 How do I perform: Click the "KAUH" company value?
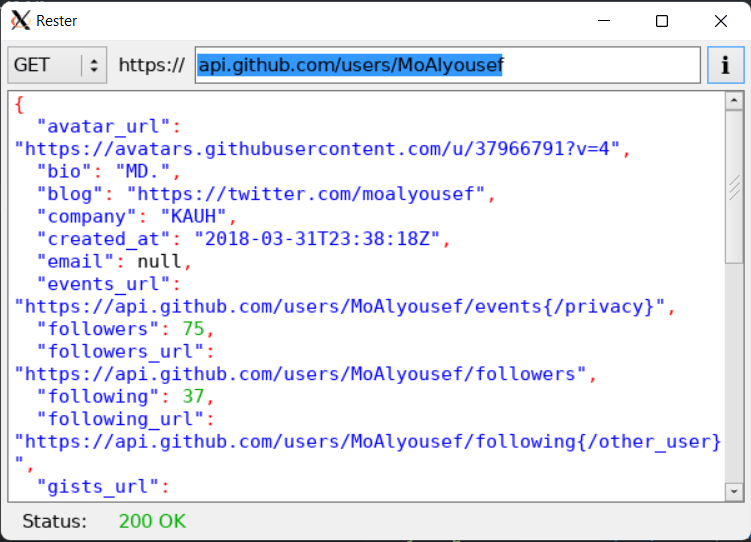tap(193, 216)
